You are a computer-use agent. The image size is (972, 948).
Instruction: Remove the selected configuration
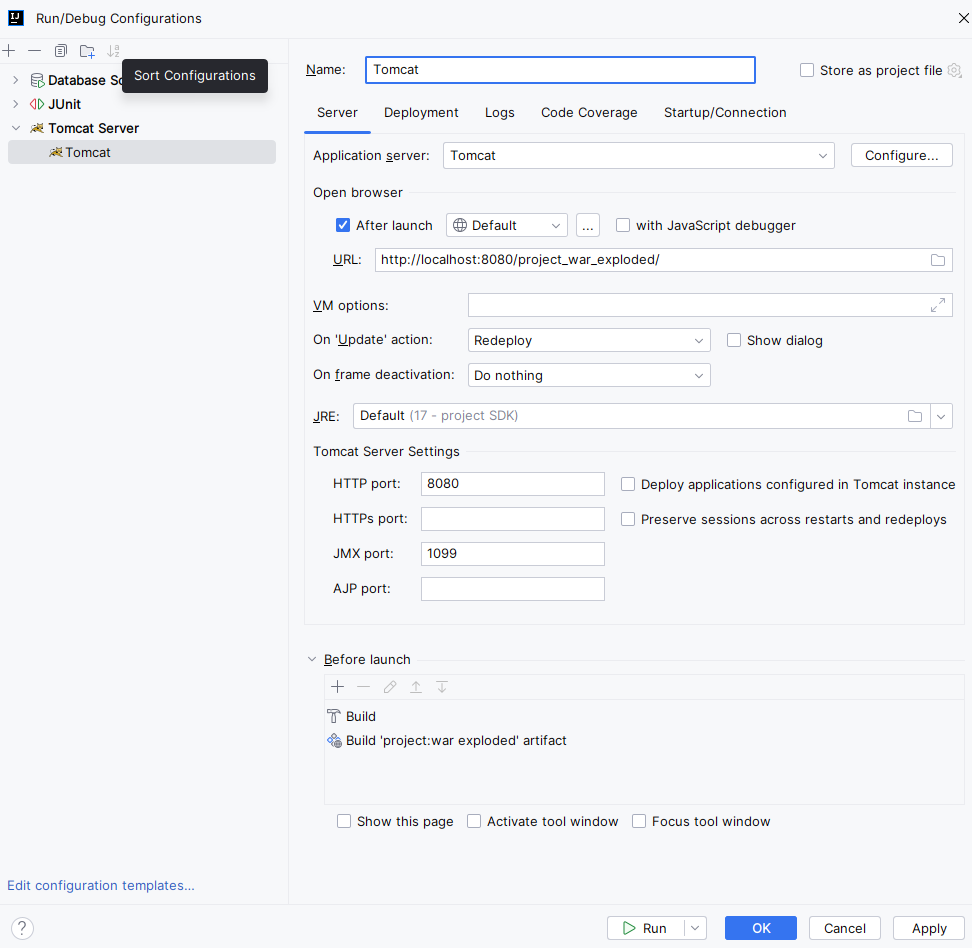point(35,51)
